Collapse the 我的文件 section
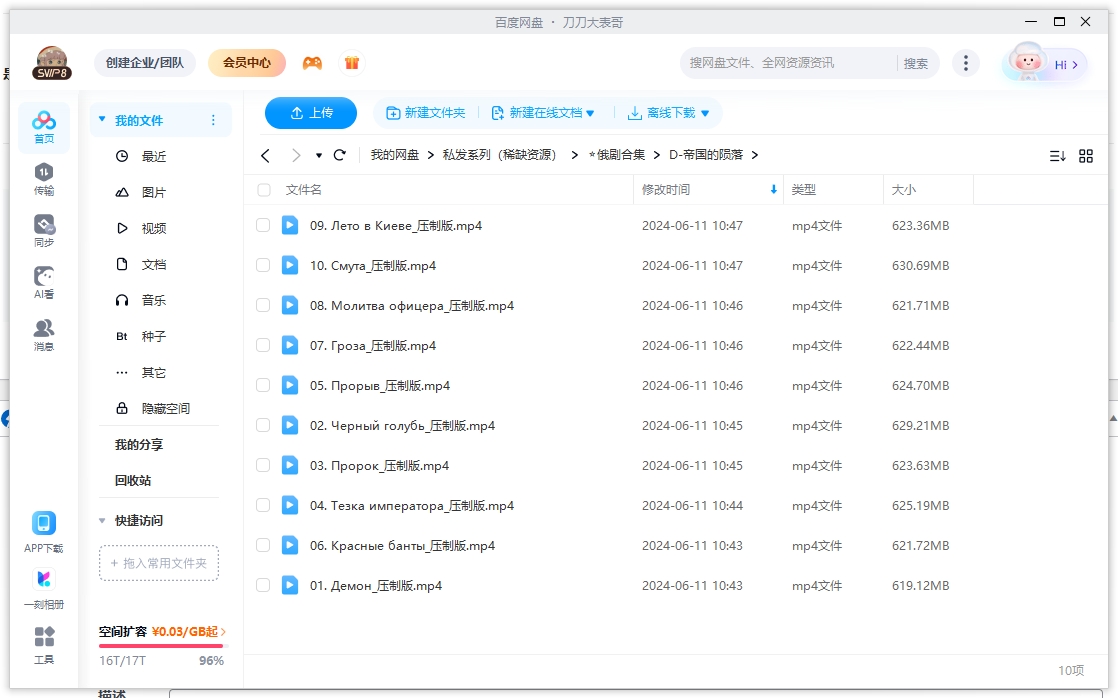 [100, 118]
